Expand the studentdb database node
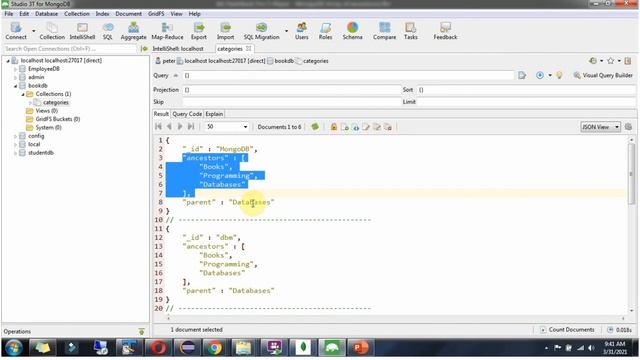 [16, 153]
